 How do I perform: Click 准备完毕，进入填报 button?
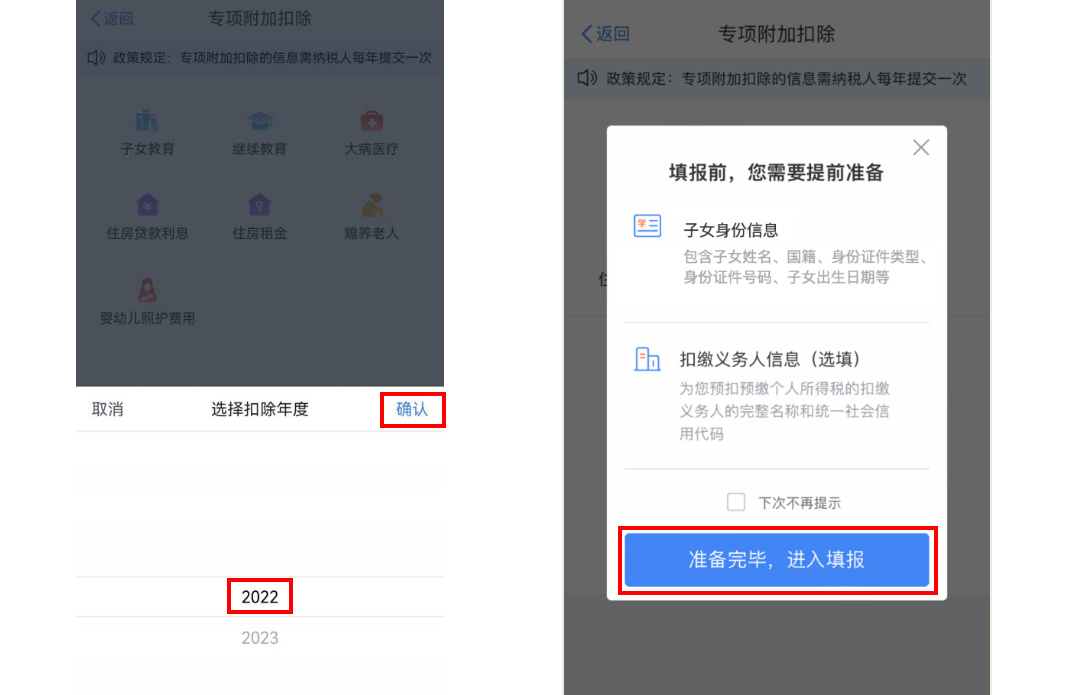tap(777, 560)
